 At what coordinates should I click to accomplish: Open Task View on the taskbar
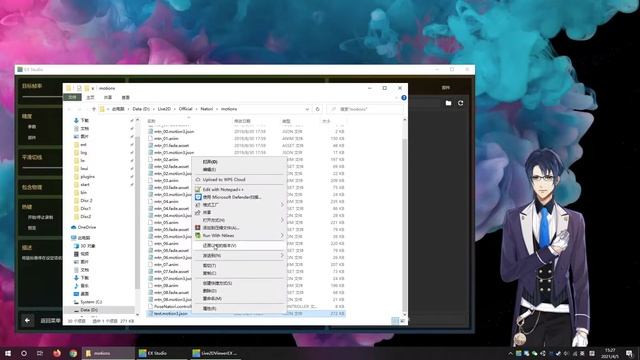click(40, 353)
